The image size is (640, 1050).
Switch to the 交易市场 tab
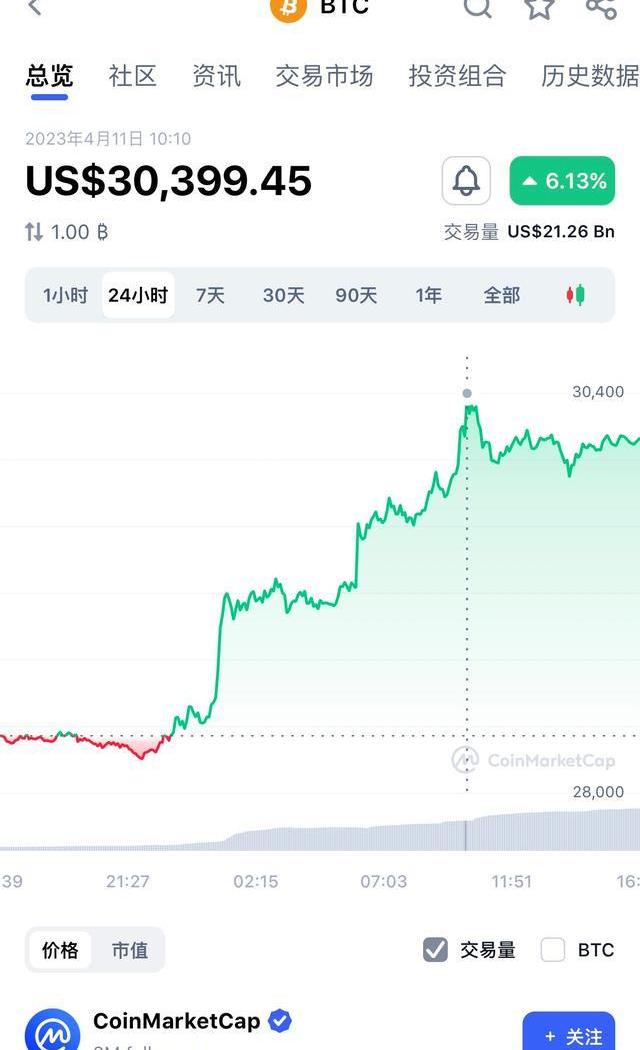point(324,76)
